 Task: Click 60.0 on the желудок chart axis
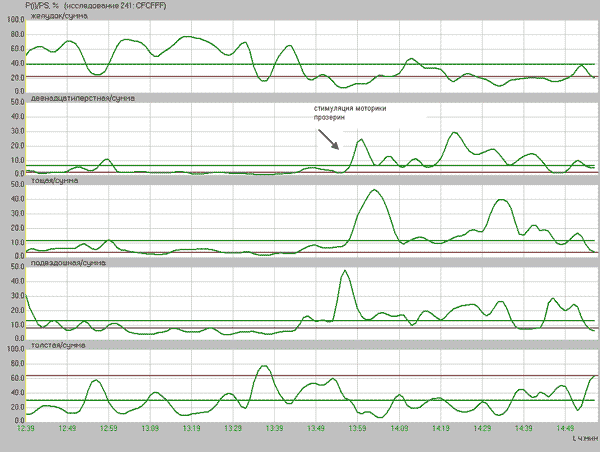[x=17, y=49]
